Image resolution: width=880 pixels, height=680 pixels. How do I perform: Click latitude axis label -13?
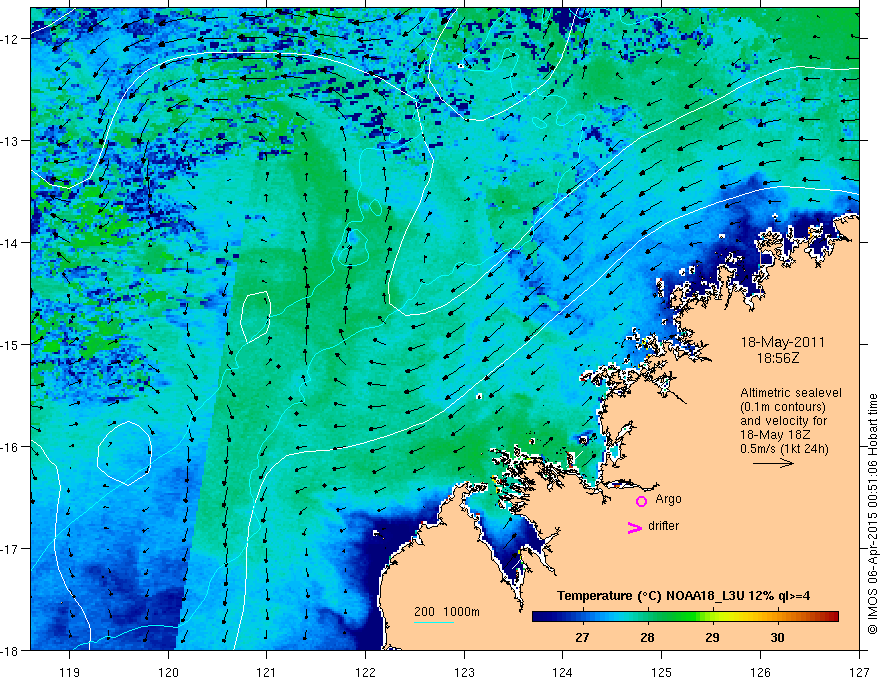(x=11, y=141)
